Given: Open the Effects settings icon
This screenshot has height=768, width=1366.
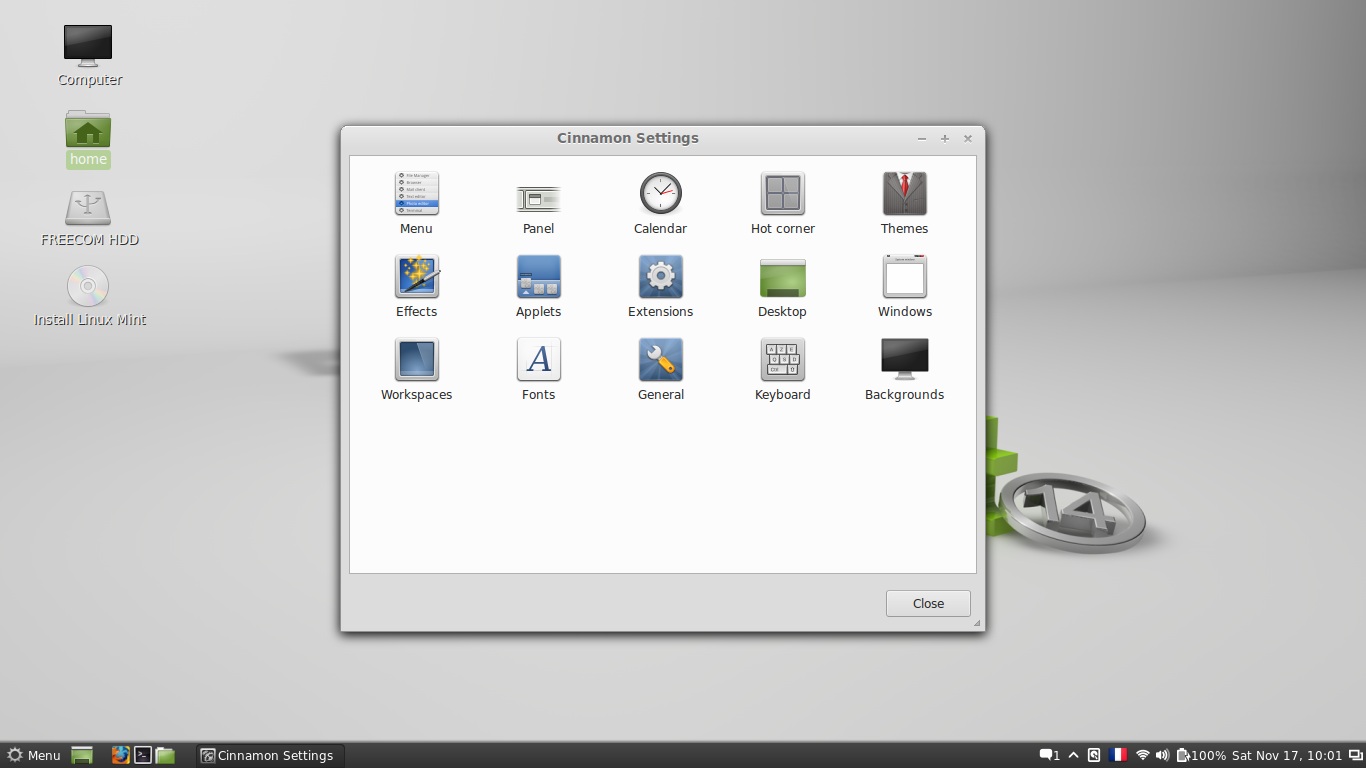Looking at the screenshot, I should tap(416, 277).
